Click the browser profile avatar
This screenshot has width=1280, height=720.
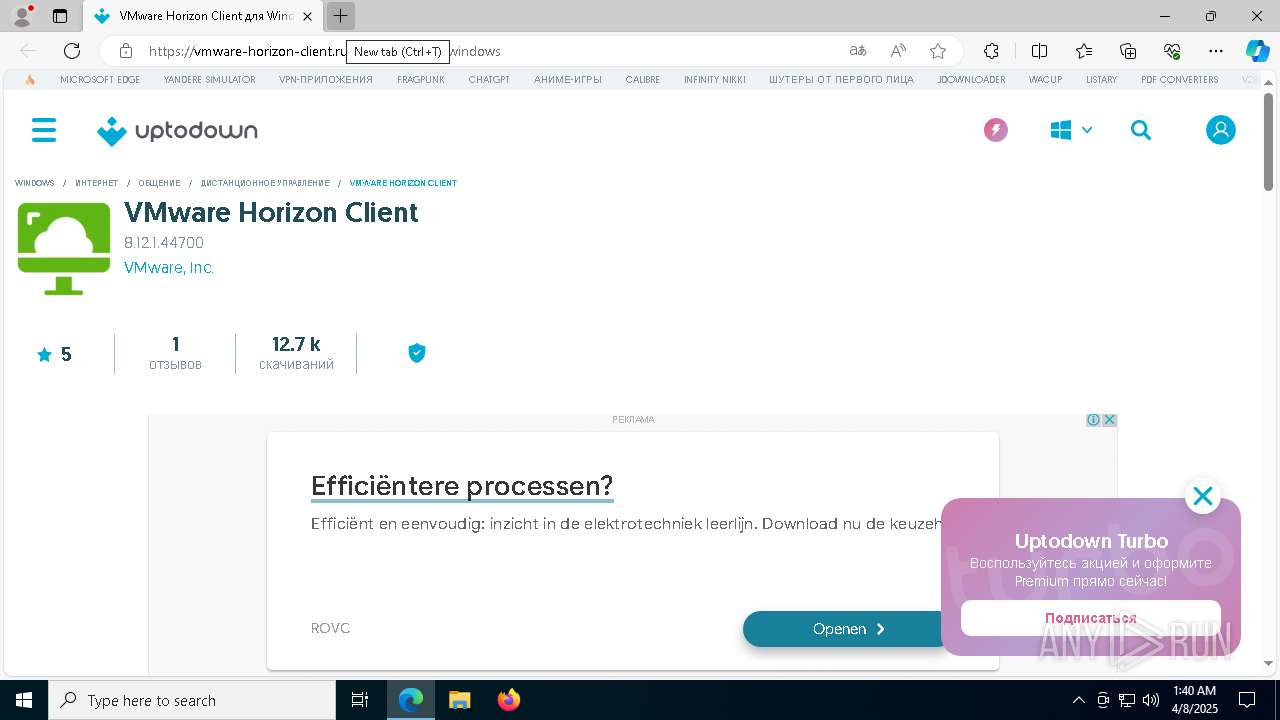(22, 16)
